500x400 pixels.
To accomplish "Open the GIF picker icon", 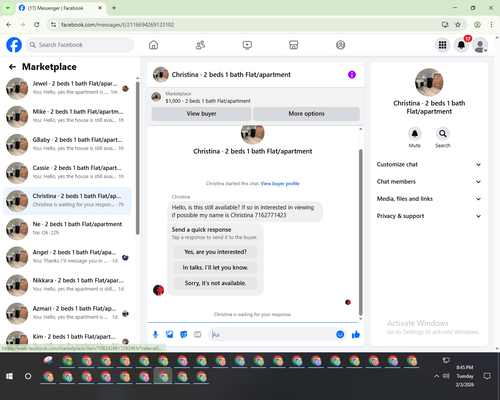I will point(198,334).
